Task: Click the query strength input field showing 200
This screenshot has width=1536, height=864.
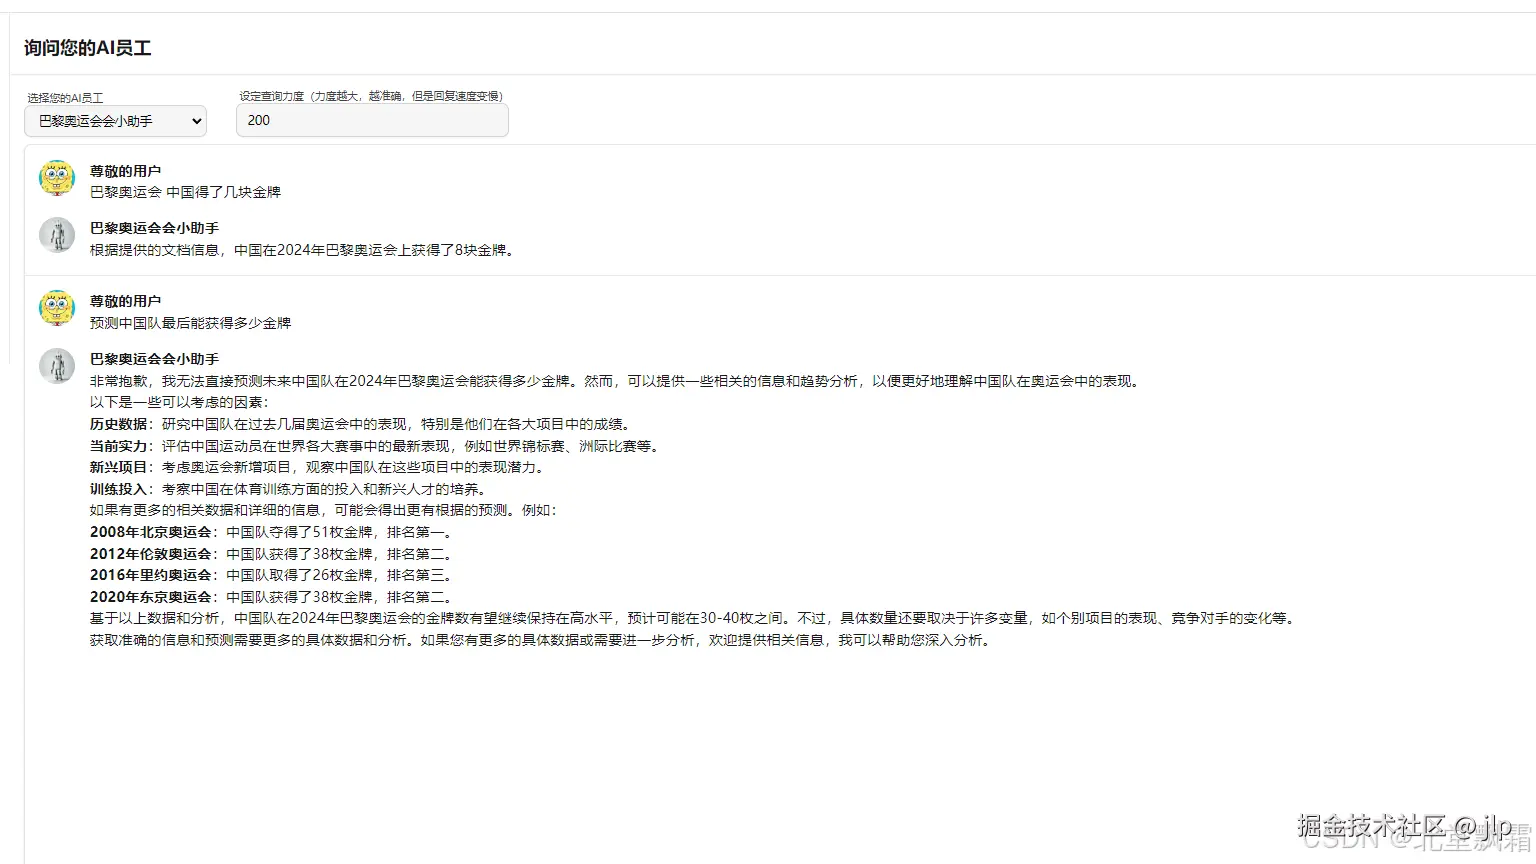Action: [372, 120]
